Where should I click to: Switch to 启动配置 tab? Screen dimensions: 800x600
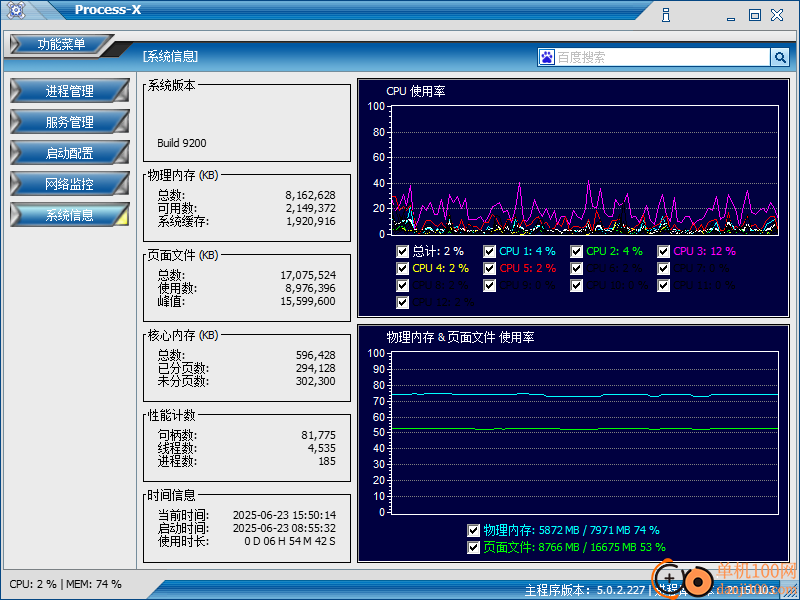pyautogui.click(x=70, y=153)
